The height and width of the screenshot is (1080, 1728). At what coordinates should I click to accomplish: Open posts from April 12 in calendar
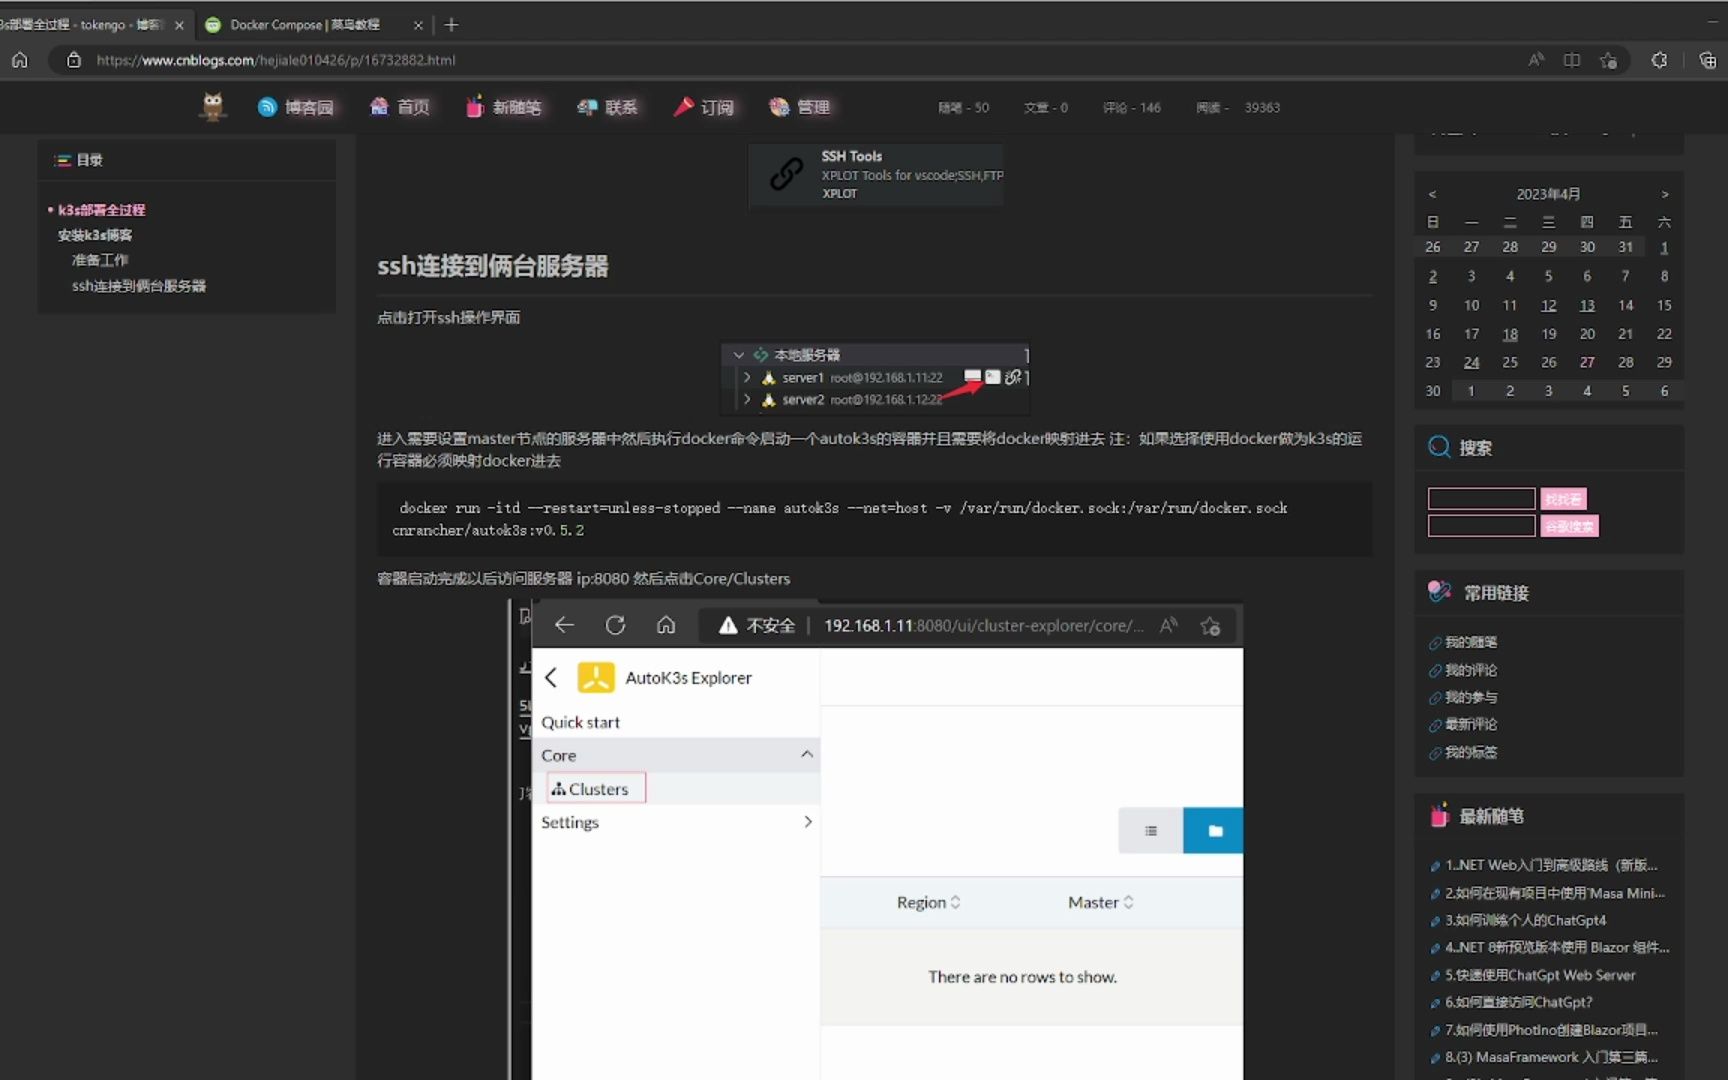[1548, 305]
